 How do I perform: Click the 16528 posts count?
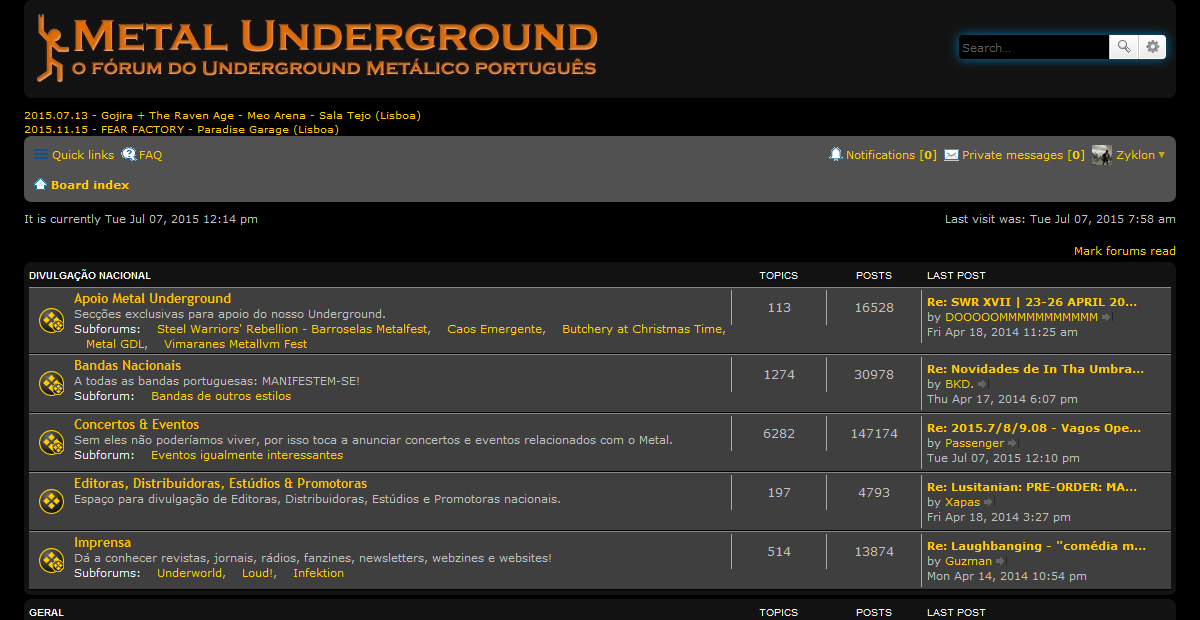tap(874, 308)
